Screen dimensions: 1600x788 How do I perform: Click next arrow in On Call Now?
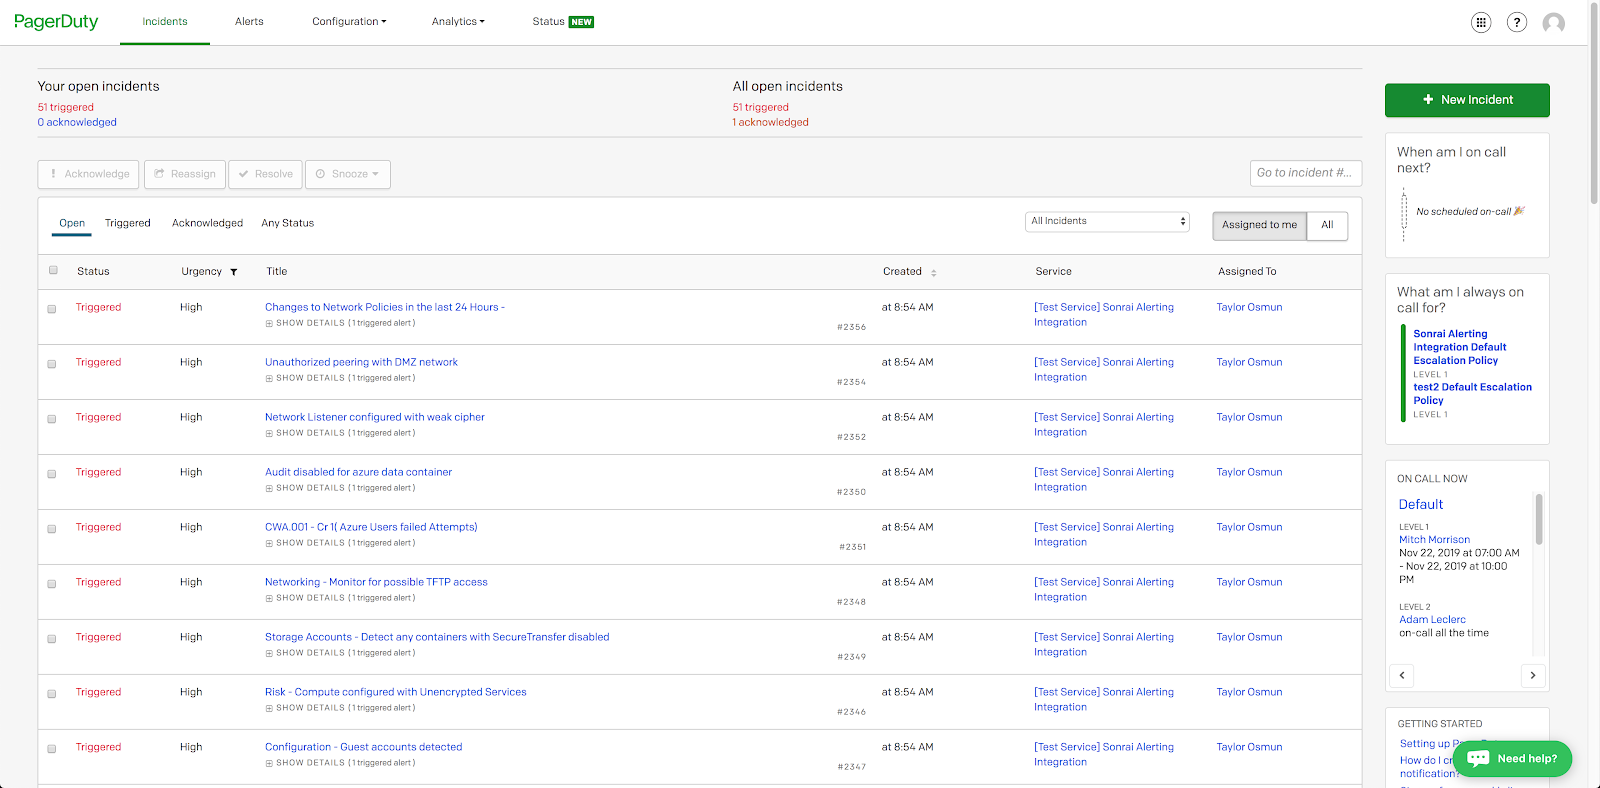pos(1533,675)
